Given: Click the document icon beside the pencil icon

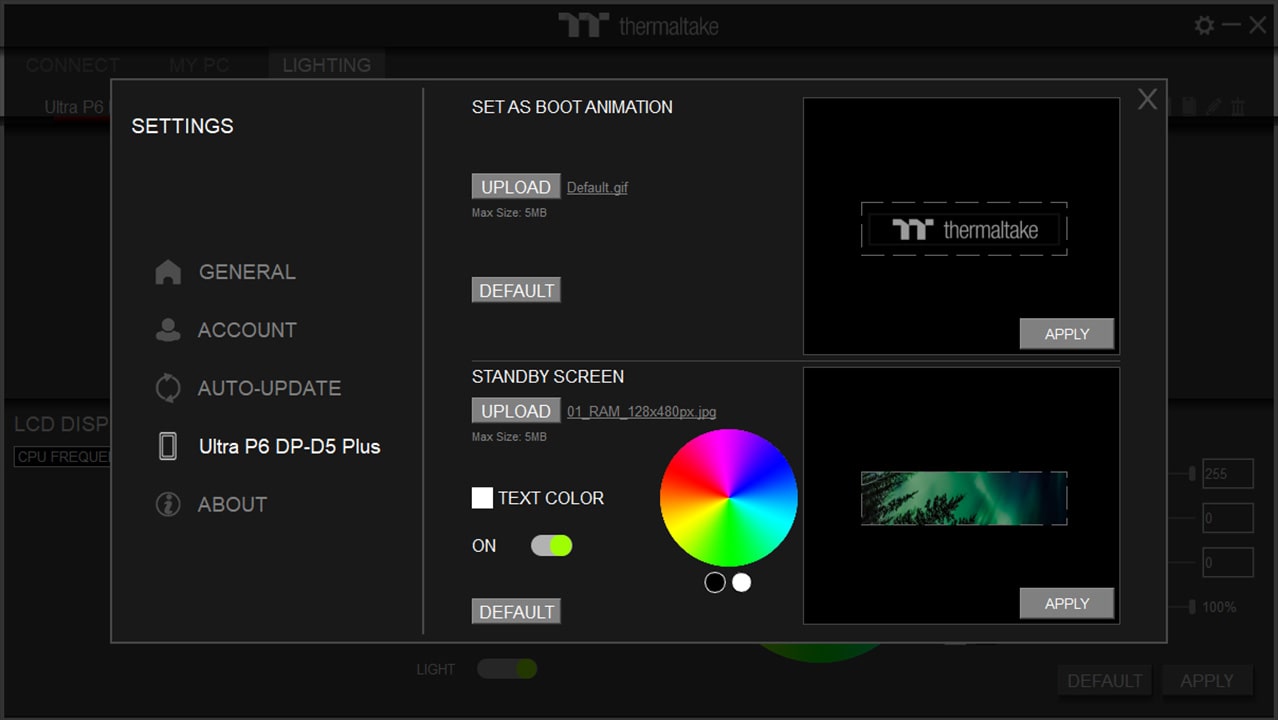Looking at the screenshot, I should (x=1190, y=106).
